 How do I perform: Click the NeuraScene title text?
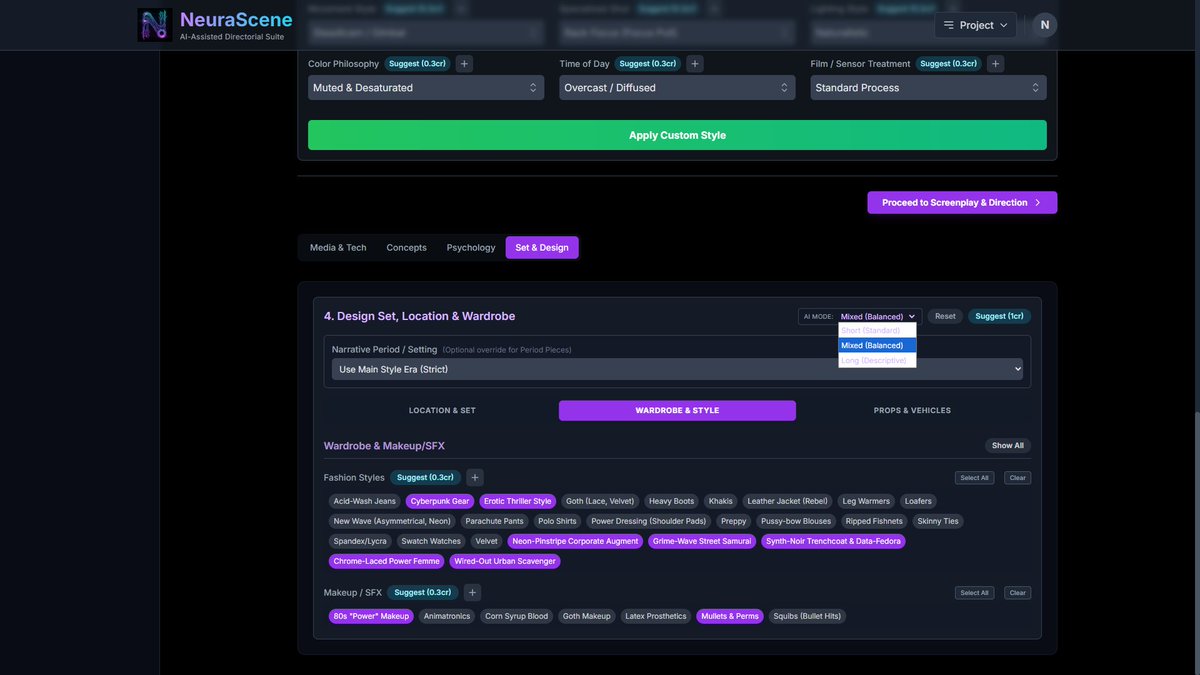236,19
